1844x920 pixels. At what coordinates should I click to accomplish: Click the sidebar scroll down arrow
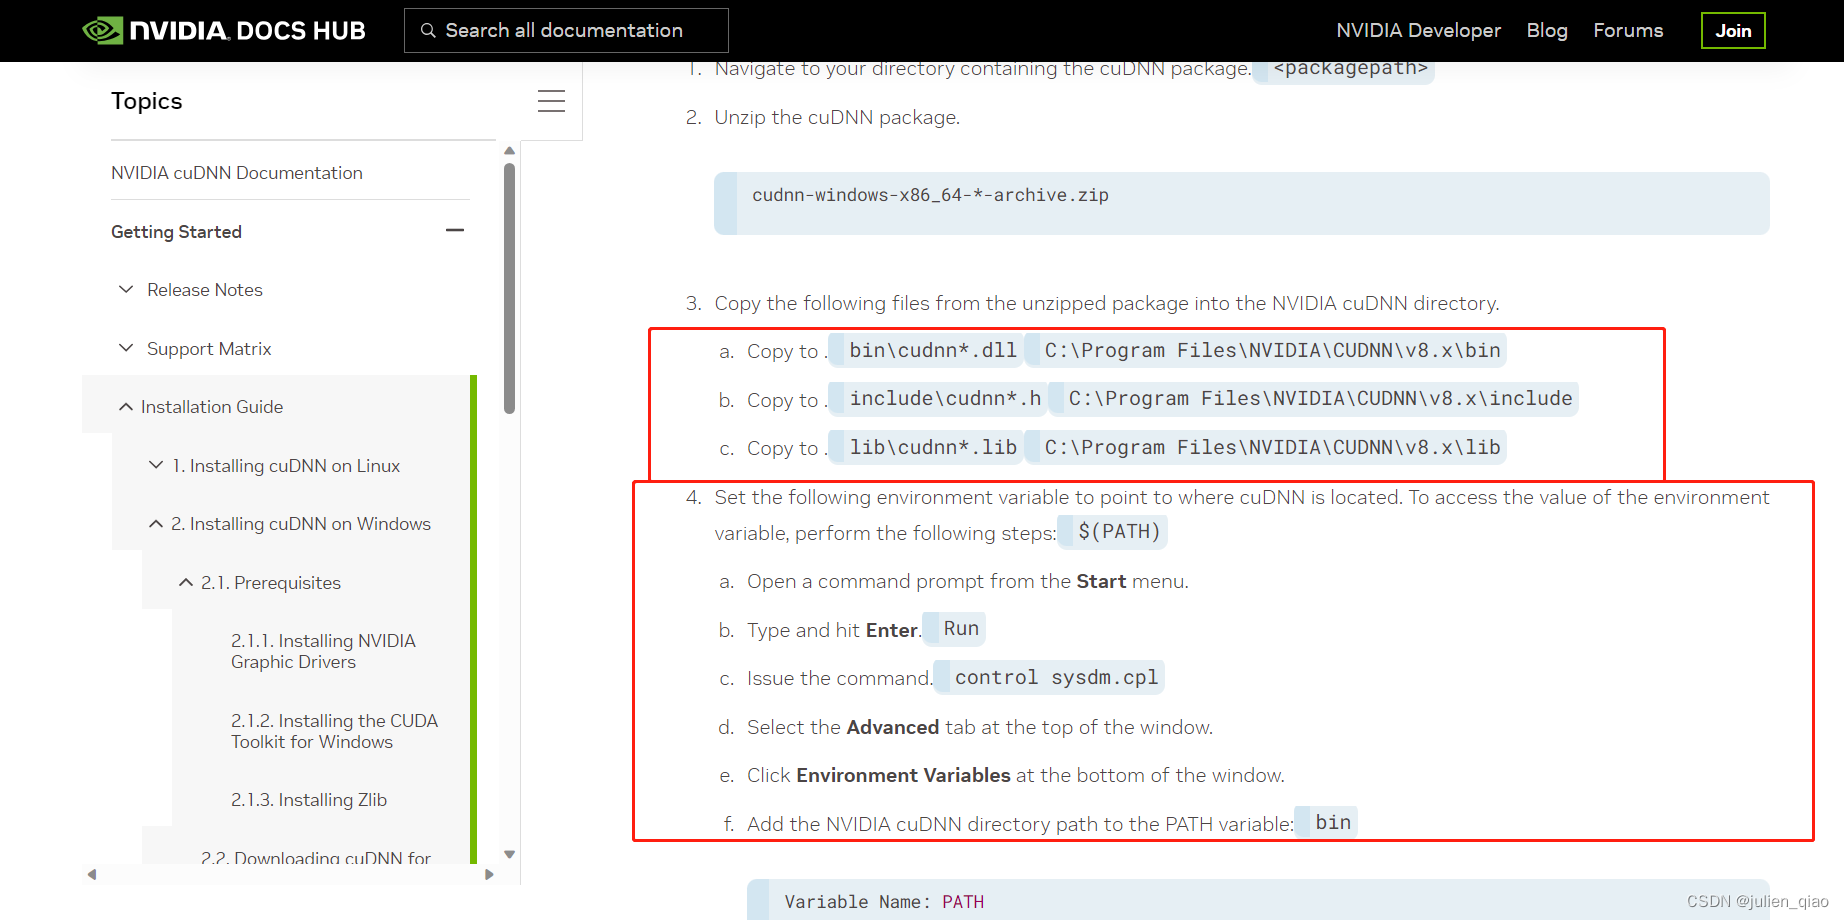[x=509, y=854]
